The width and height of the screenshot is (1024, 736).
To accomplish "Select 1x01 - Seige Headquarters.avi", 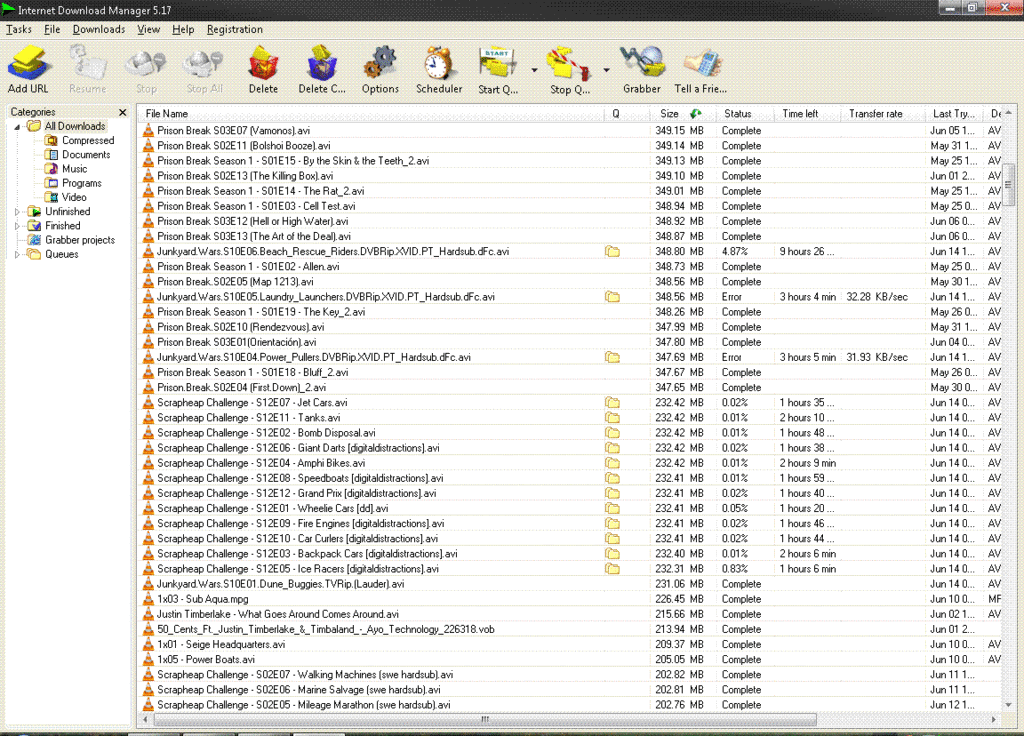I will pyautogui.click(x=221, y=644).
